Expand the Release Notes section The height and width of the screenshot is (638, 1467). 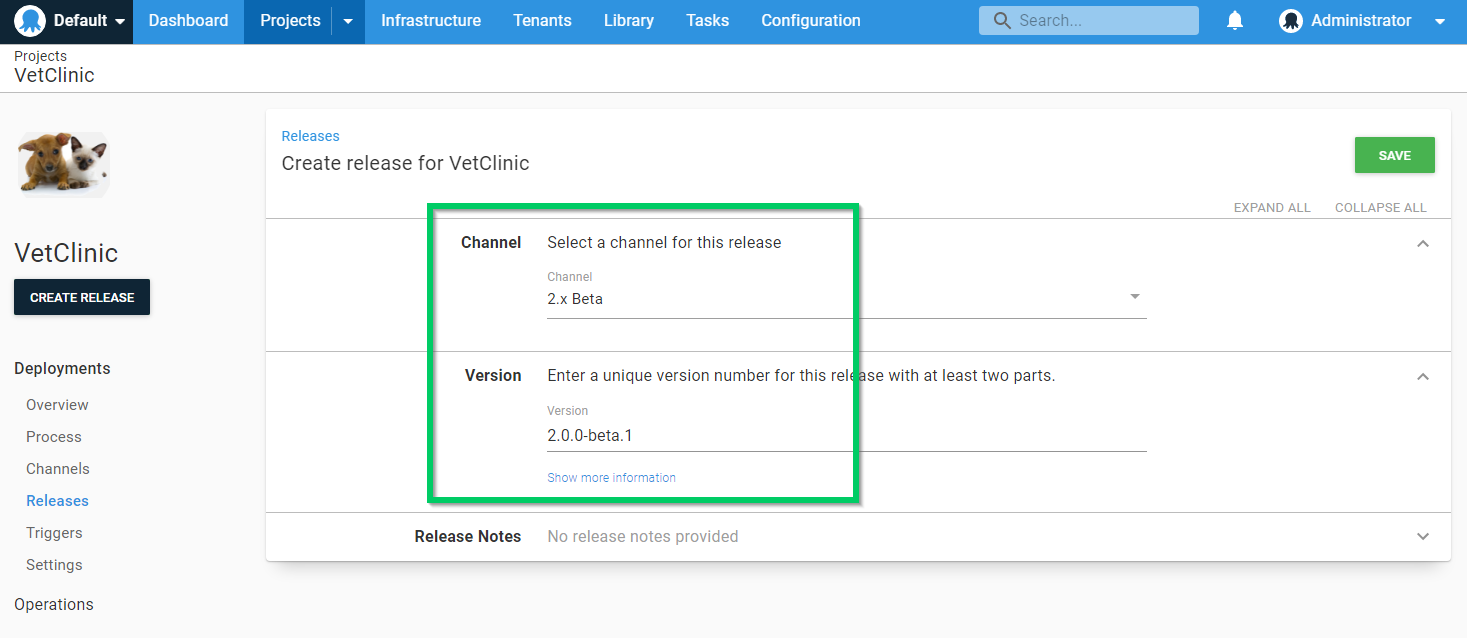pyautogui.click(x=1422, y=537)
